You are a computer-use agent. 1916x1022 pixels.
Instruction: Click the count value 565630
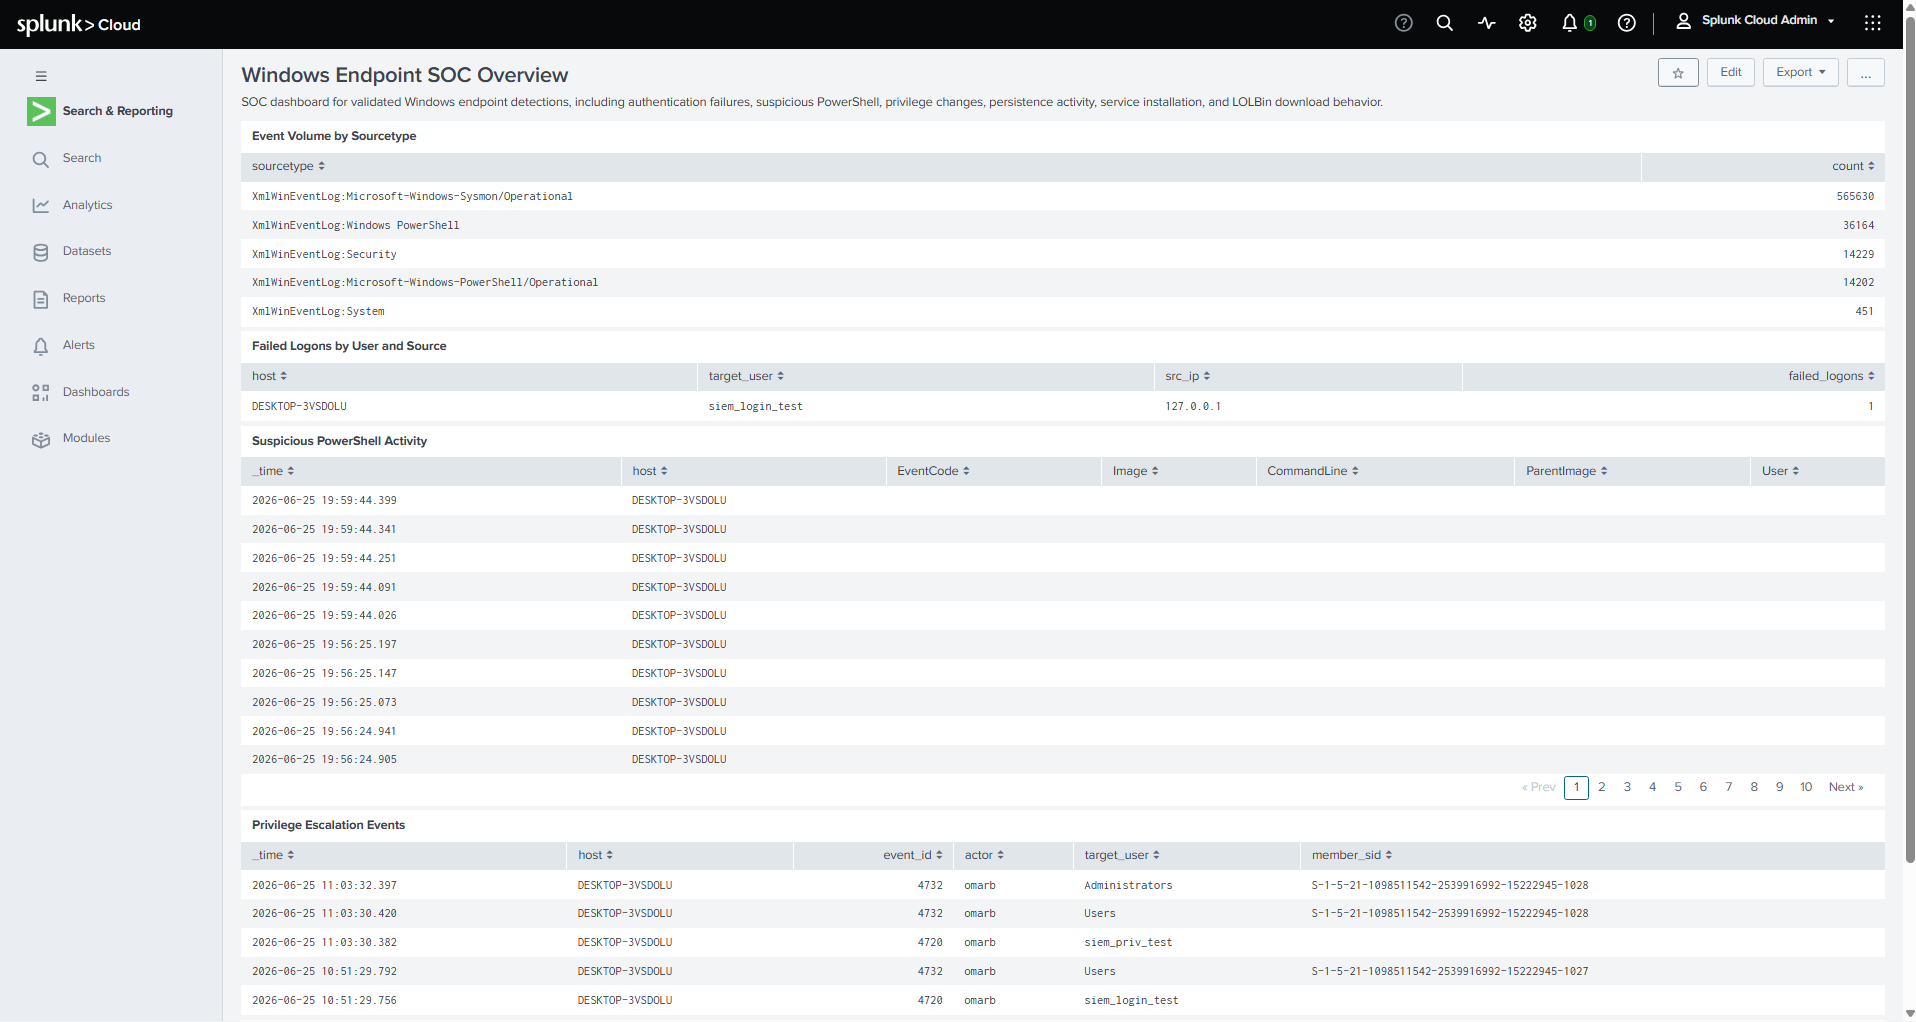[x=1855, y=197]
